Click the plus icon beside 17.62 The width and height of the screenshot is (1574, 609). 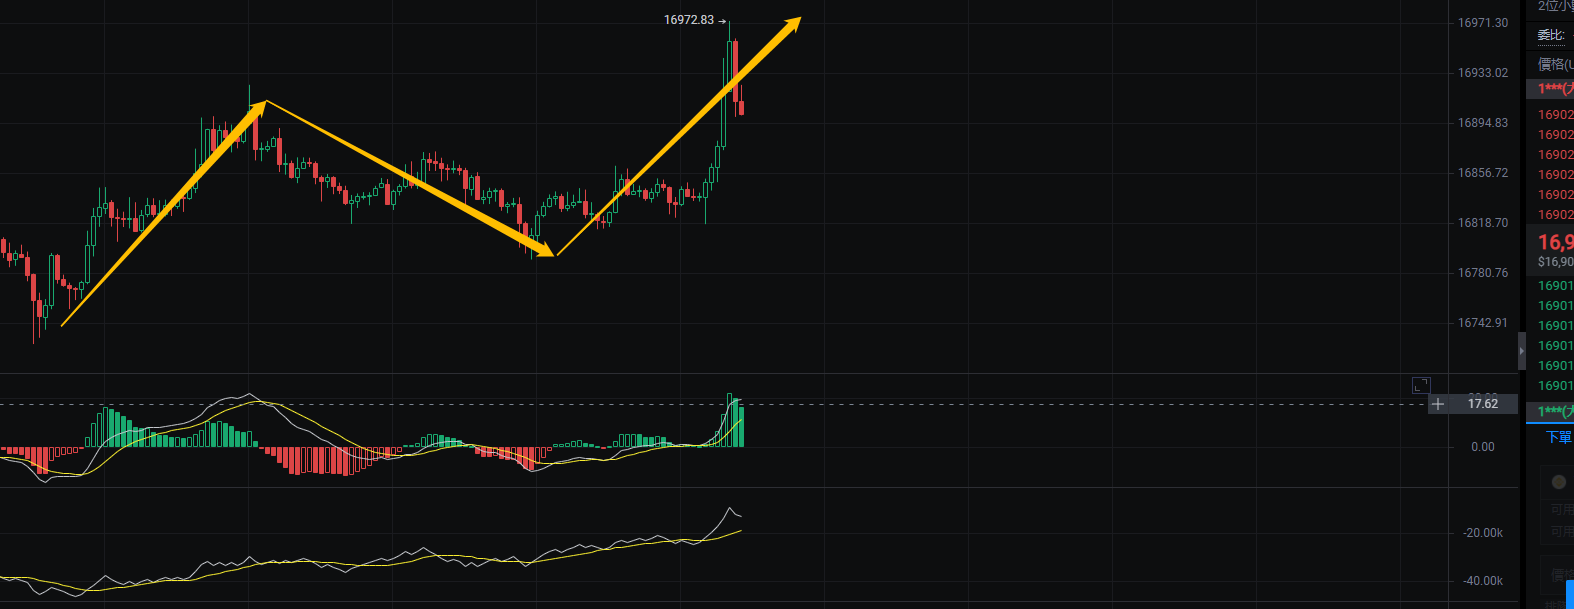[1438, 404]
